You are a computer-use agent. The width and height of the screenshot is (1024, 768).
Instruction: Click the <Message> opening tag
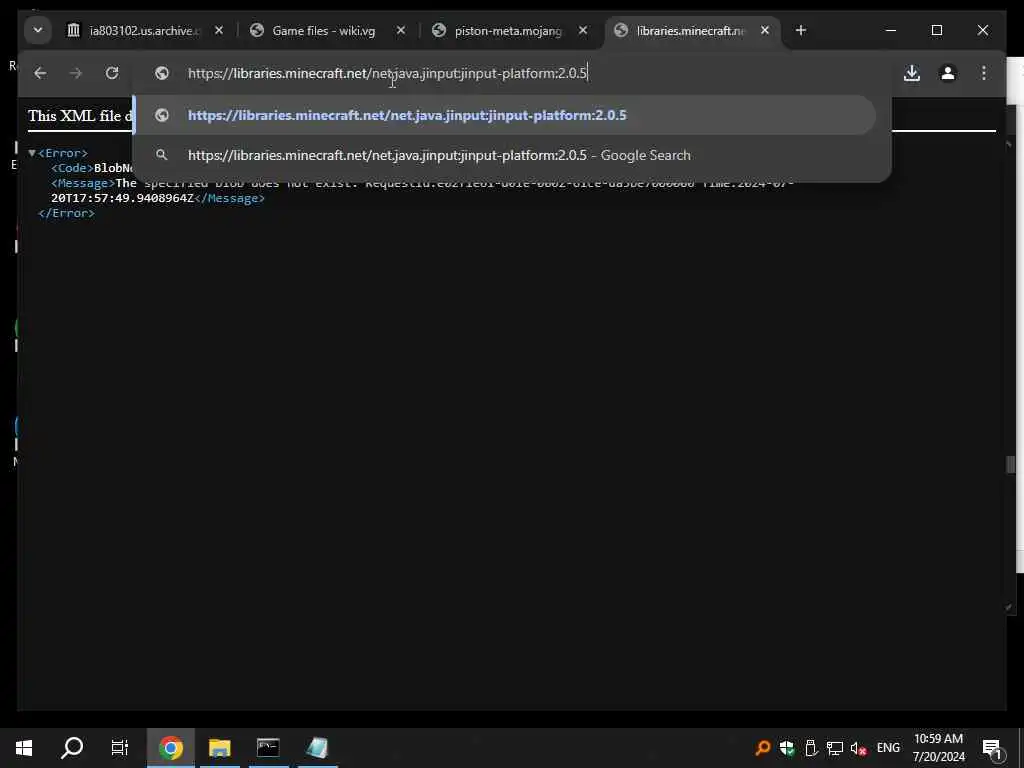(x=83, y=183)
